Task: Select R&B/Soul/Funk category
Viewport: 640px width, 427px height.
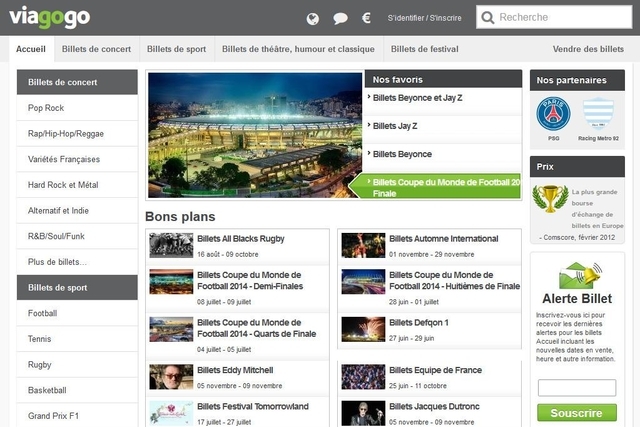Action: pyautogui.click(x=77, y=236)
